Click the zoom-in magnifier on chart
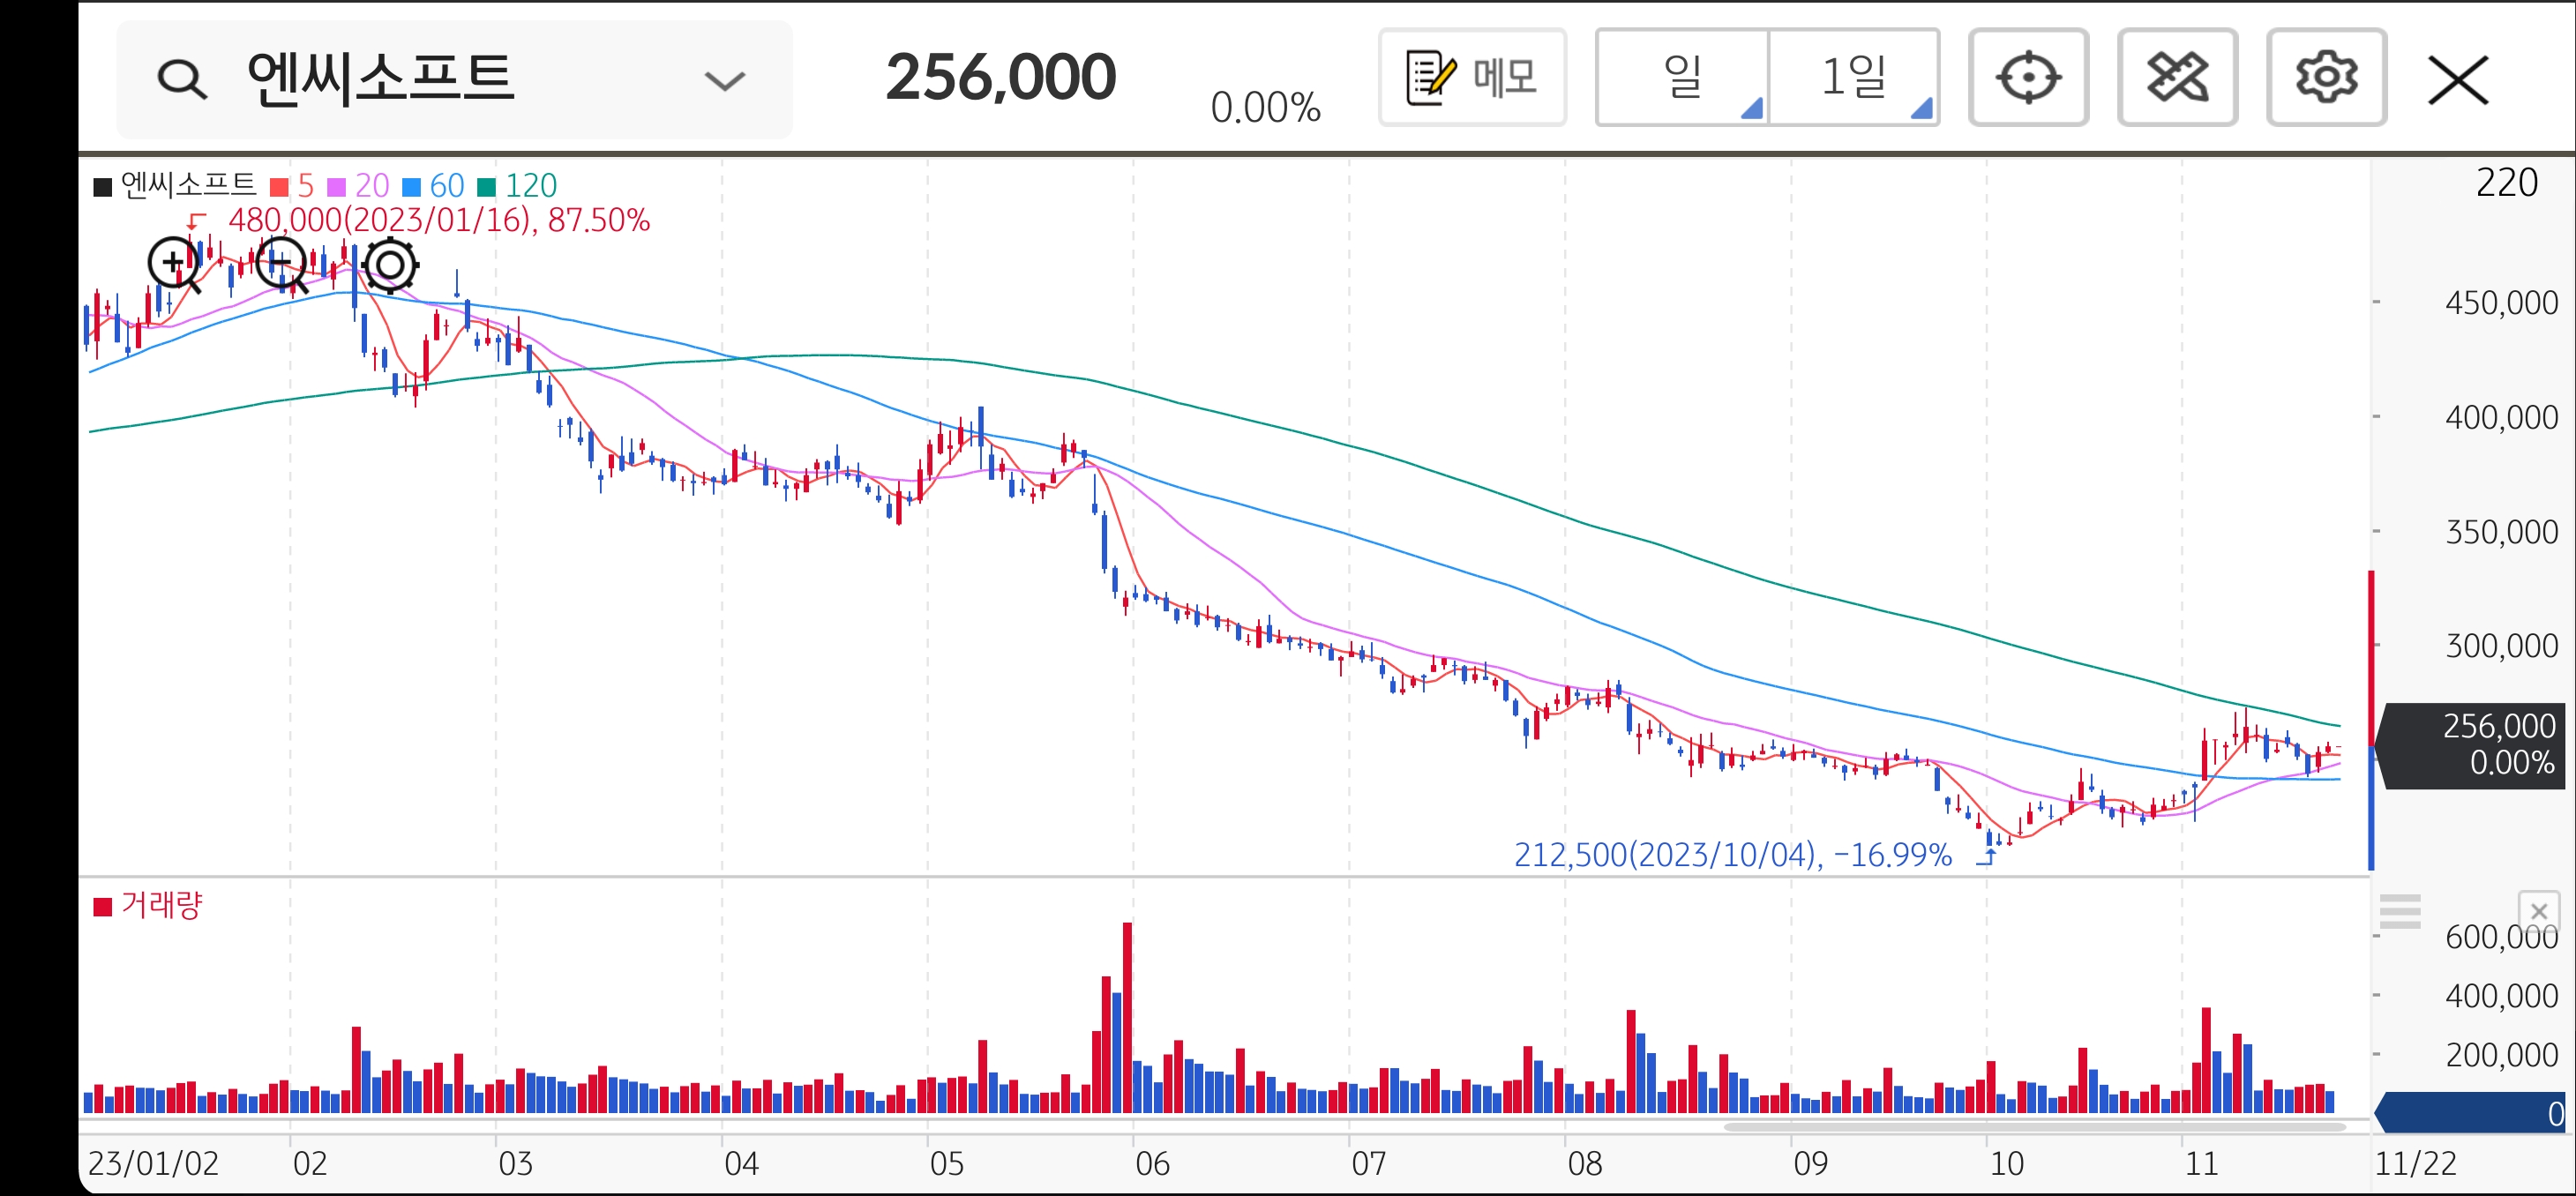 pyautogui.click(x=173, y=264)
